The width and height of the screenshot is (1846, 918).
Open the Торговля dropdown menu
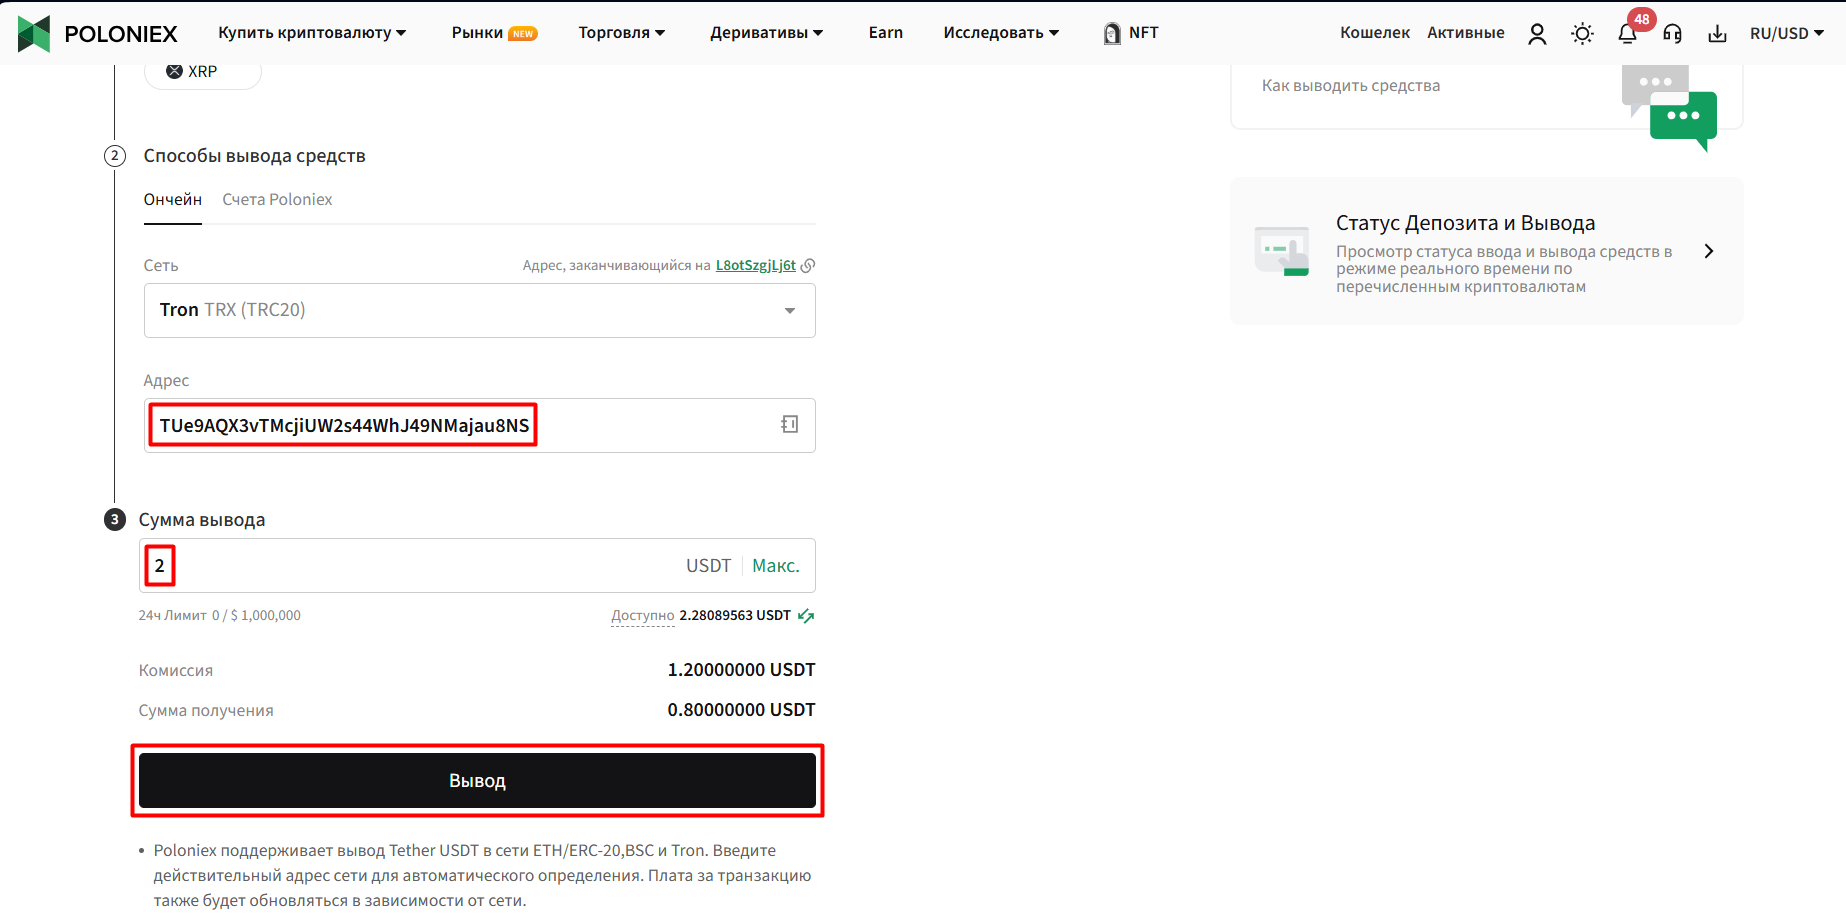point(621,33)
